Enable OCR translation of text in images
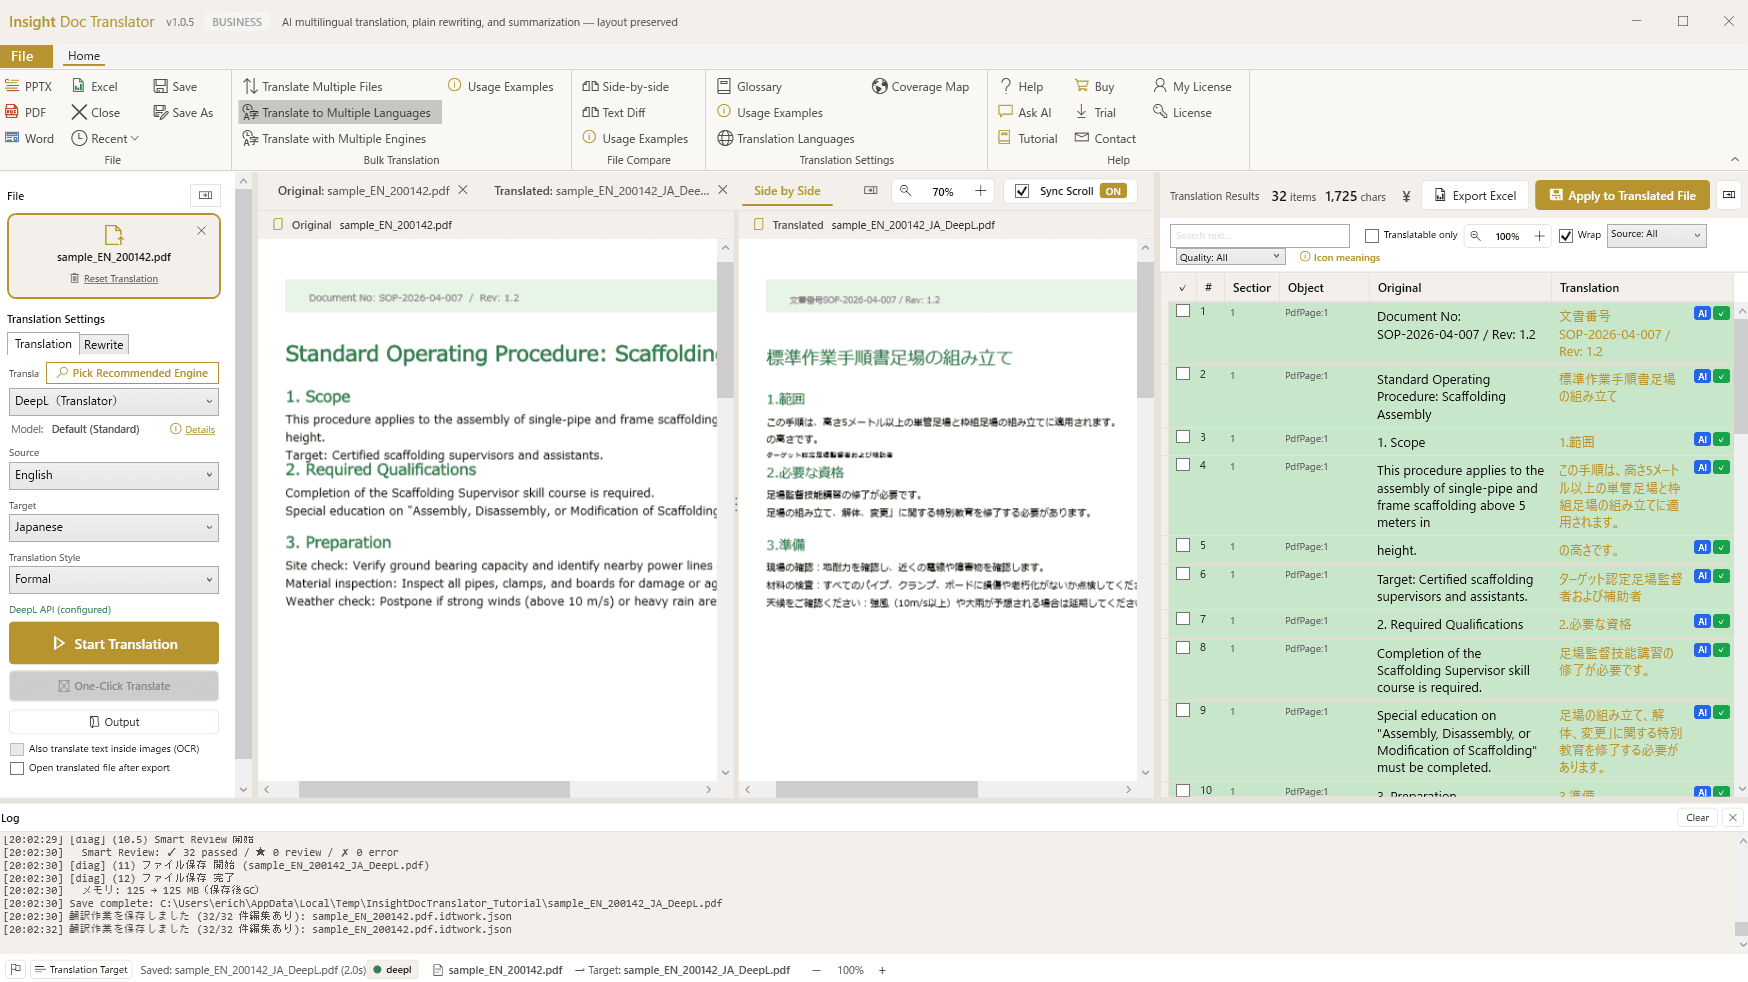This screenshot has width=1748, height=982. [17, 749]
